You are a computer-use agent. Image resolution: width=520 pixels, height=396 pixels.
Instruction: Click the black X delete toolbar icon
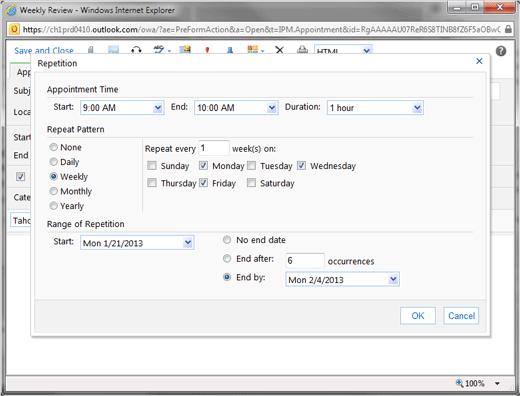pyautogui.click(x=279, y=50)
